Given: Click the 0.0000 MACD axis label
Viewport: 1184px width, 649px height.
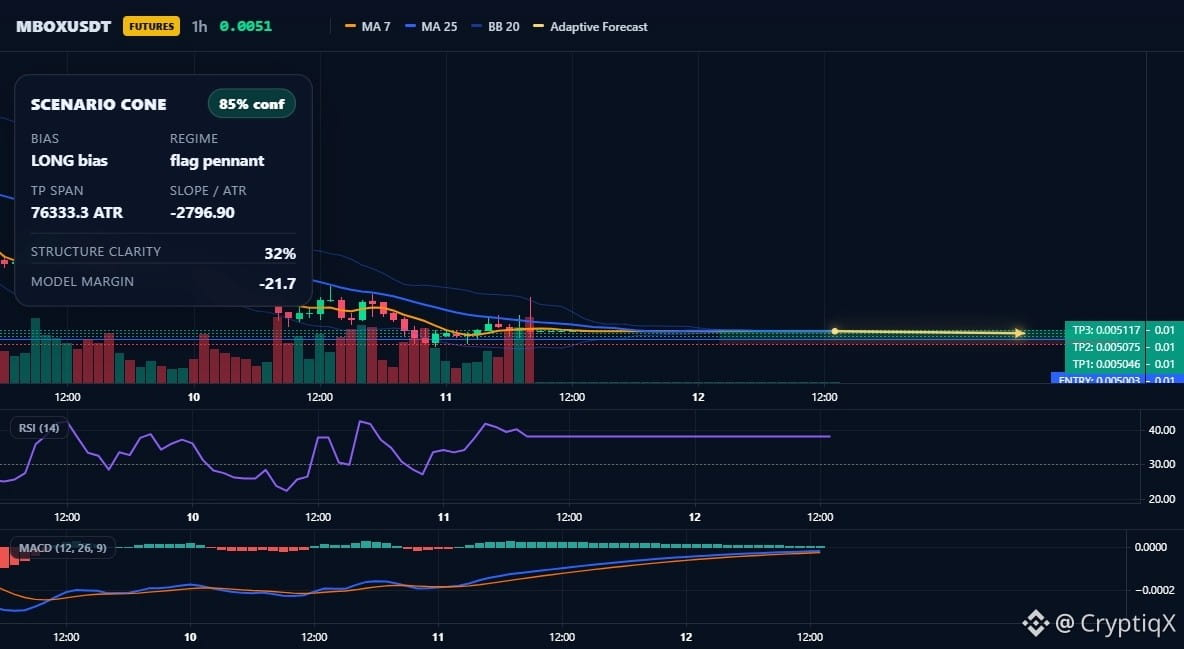Looking at the screenshot, I should tap(1151, 547).
